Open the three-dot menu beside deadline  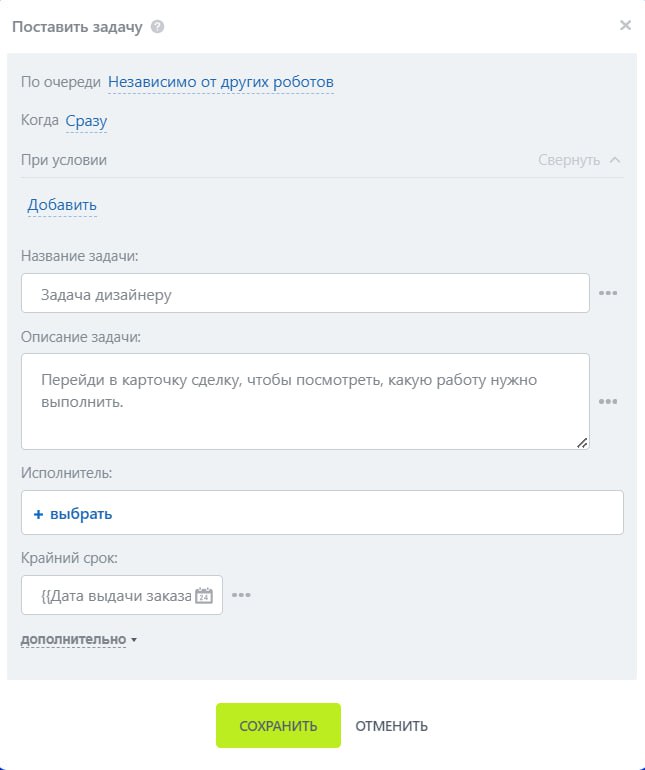pyautogui.click(x=241, y=595)
